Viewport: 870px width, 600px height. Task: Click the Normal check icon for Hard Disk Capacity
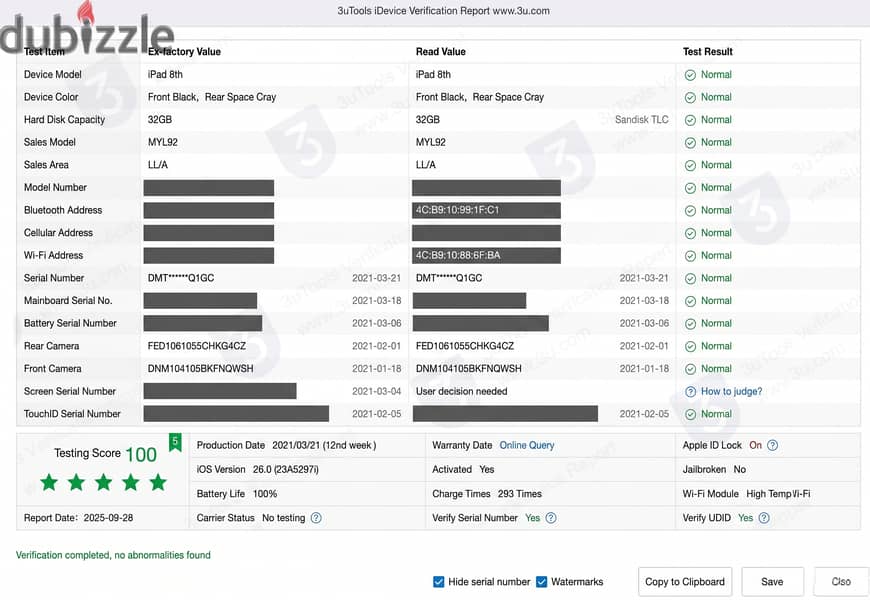coord(690,120)
